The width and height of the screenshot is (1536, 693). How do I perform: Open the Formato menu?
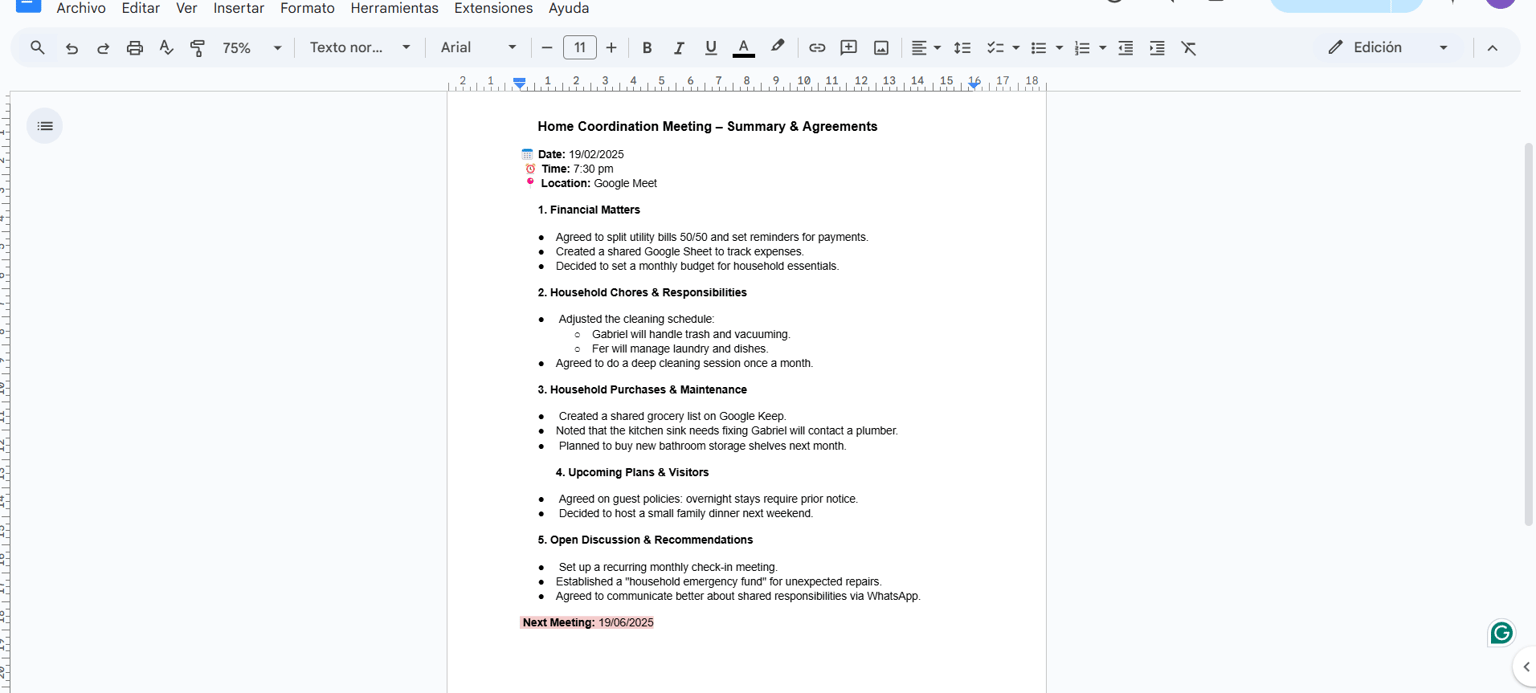click(x=307, y=8)
